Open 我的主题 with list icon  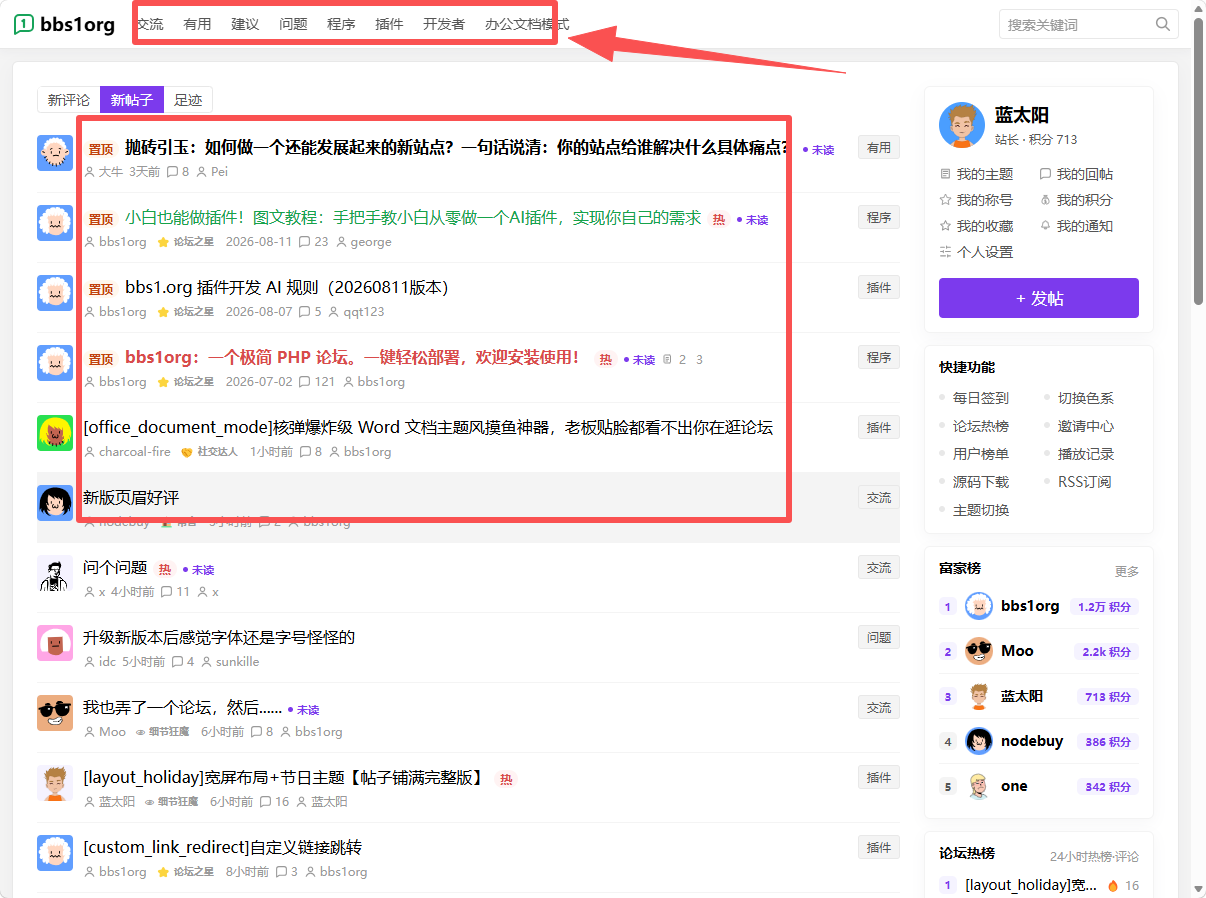[977, 174]
